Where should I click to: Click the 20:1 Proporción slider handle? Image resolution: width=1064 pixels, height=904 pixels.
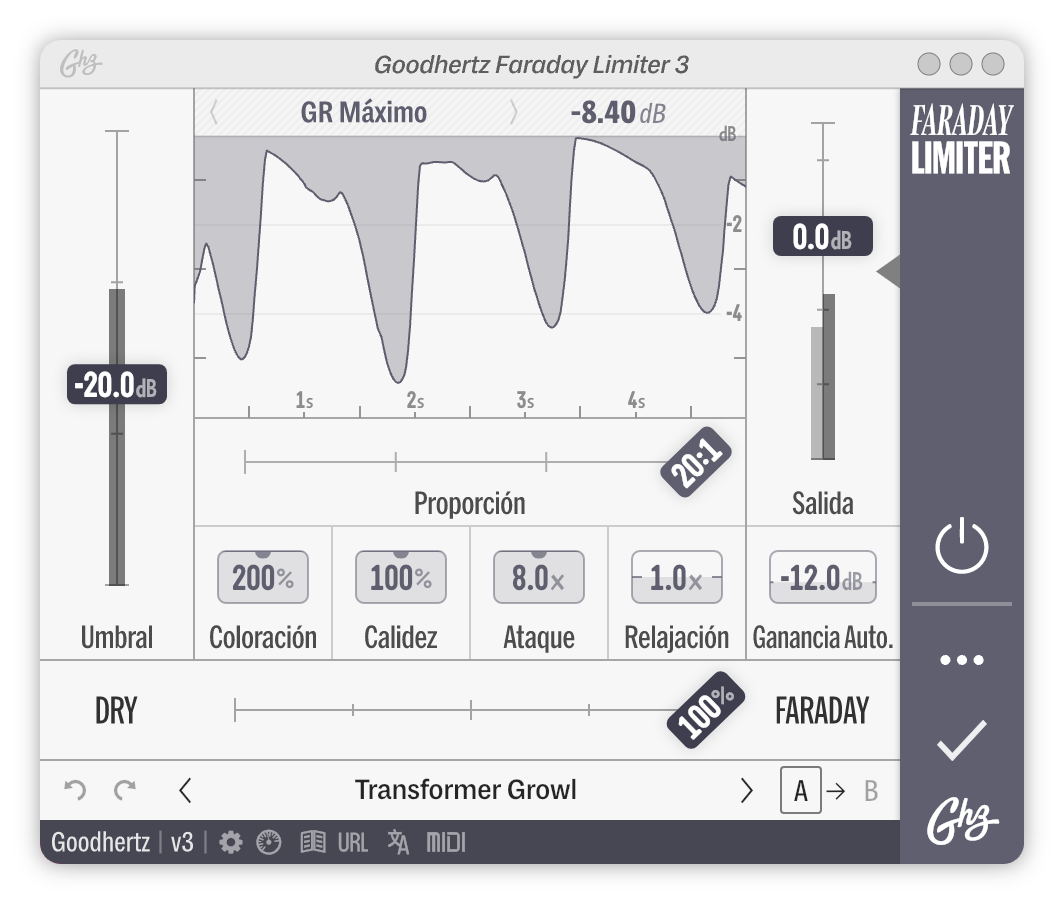click(696, 462)
